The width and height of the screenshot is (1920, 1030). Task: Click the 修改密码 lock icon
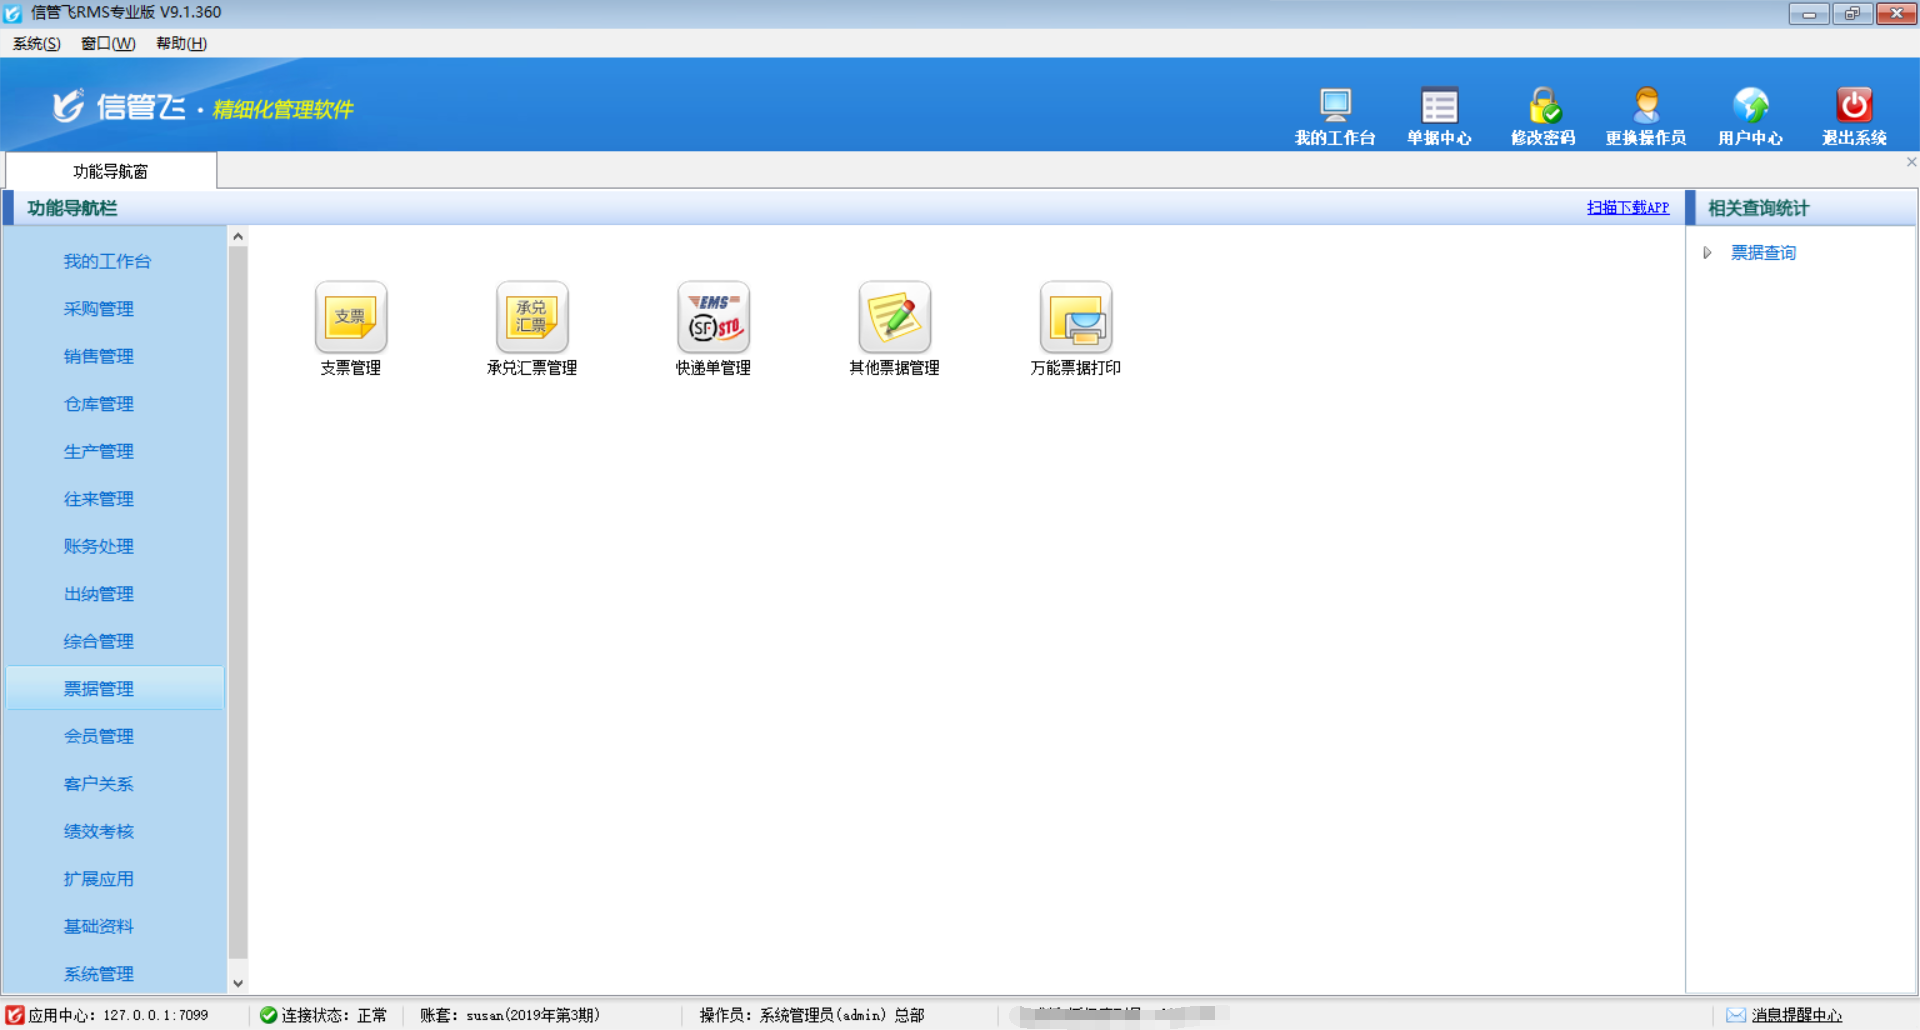click(1543, 106)
